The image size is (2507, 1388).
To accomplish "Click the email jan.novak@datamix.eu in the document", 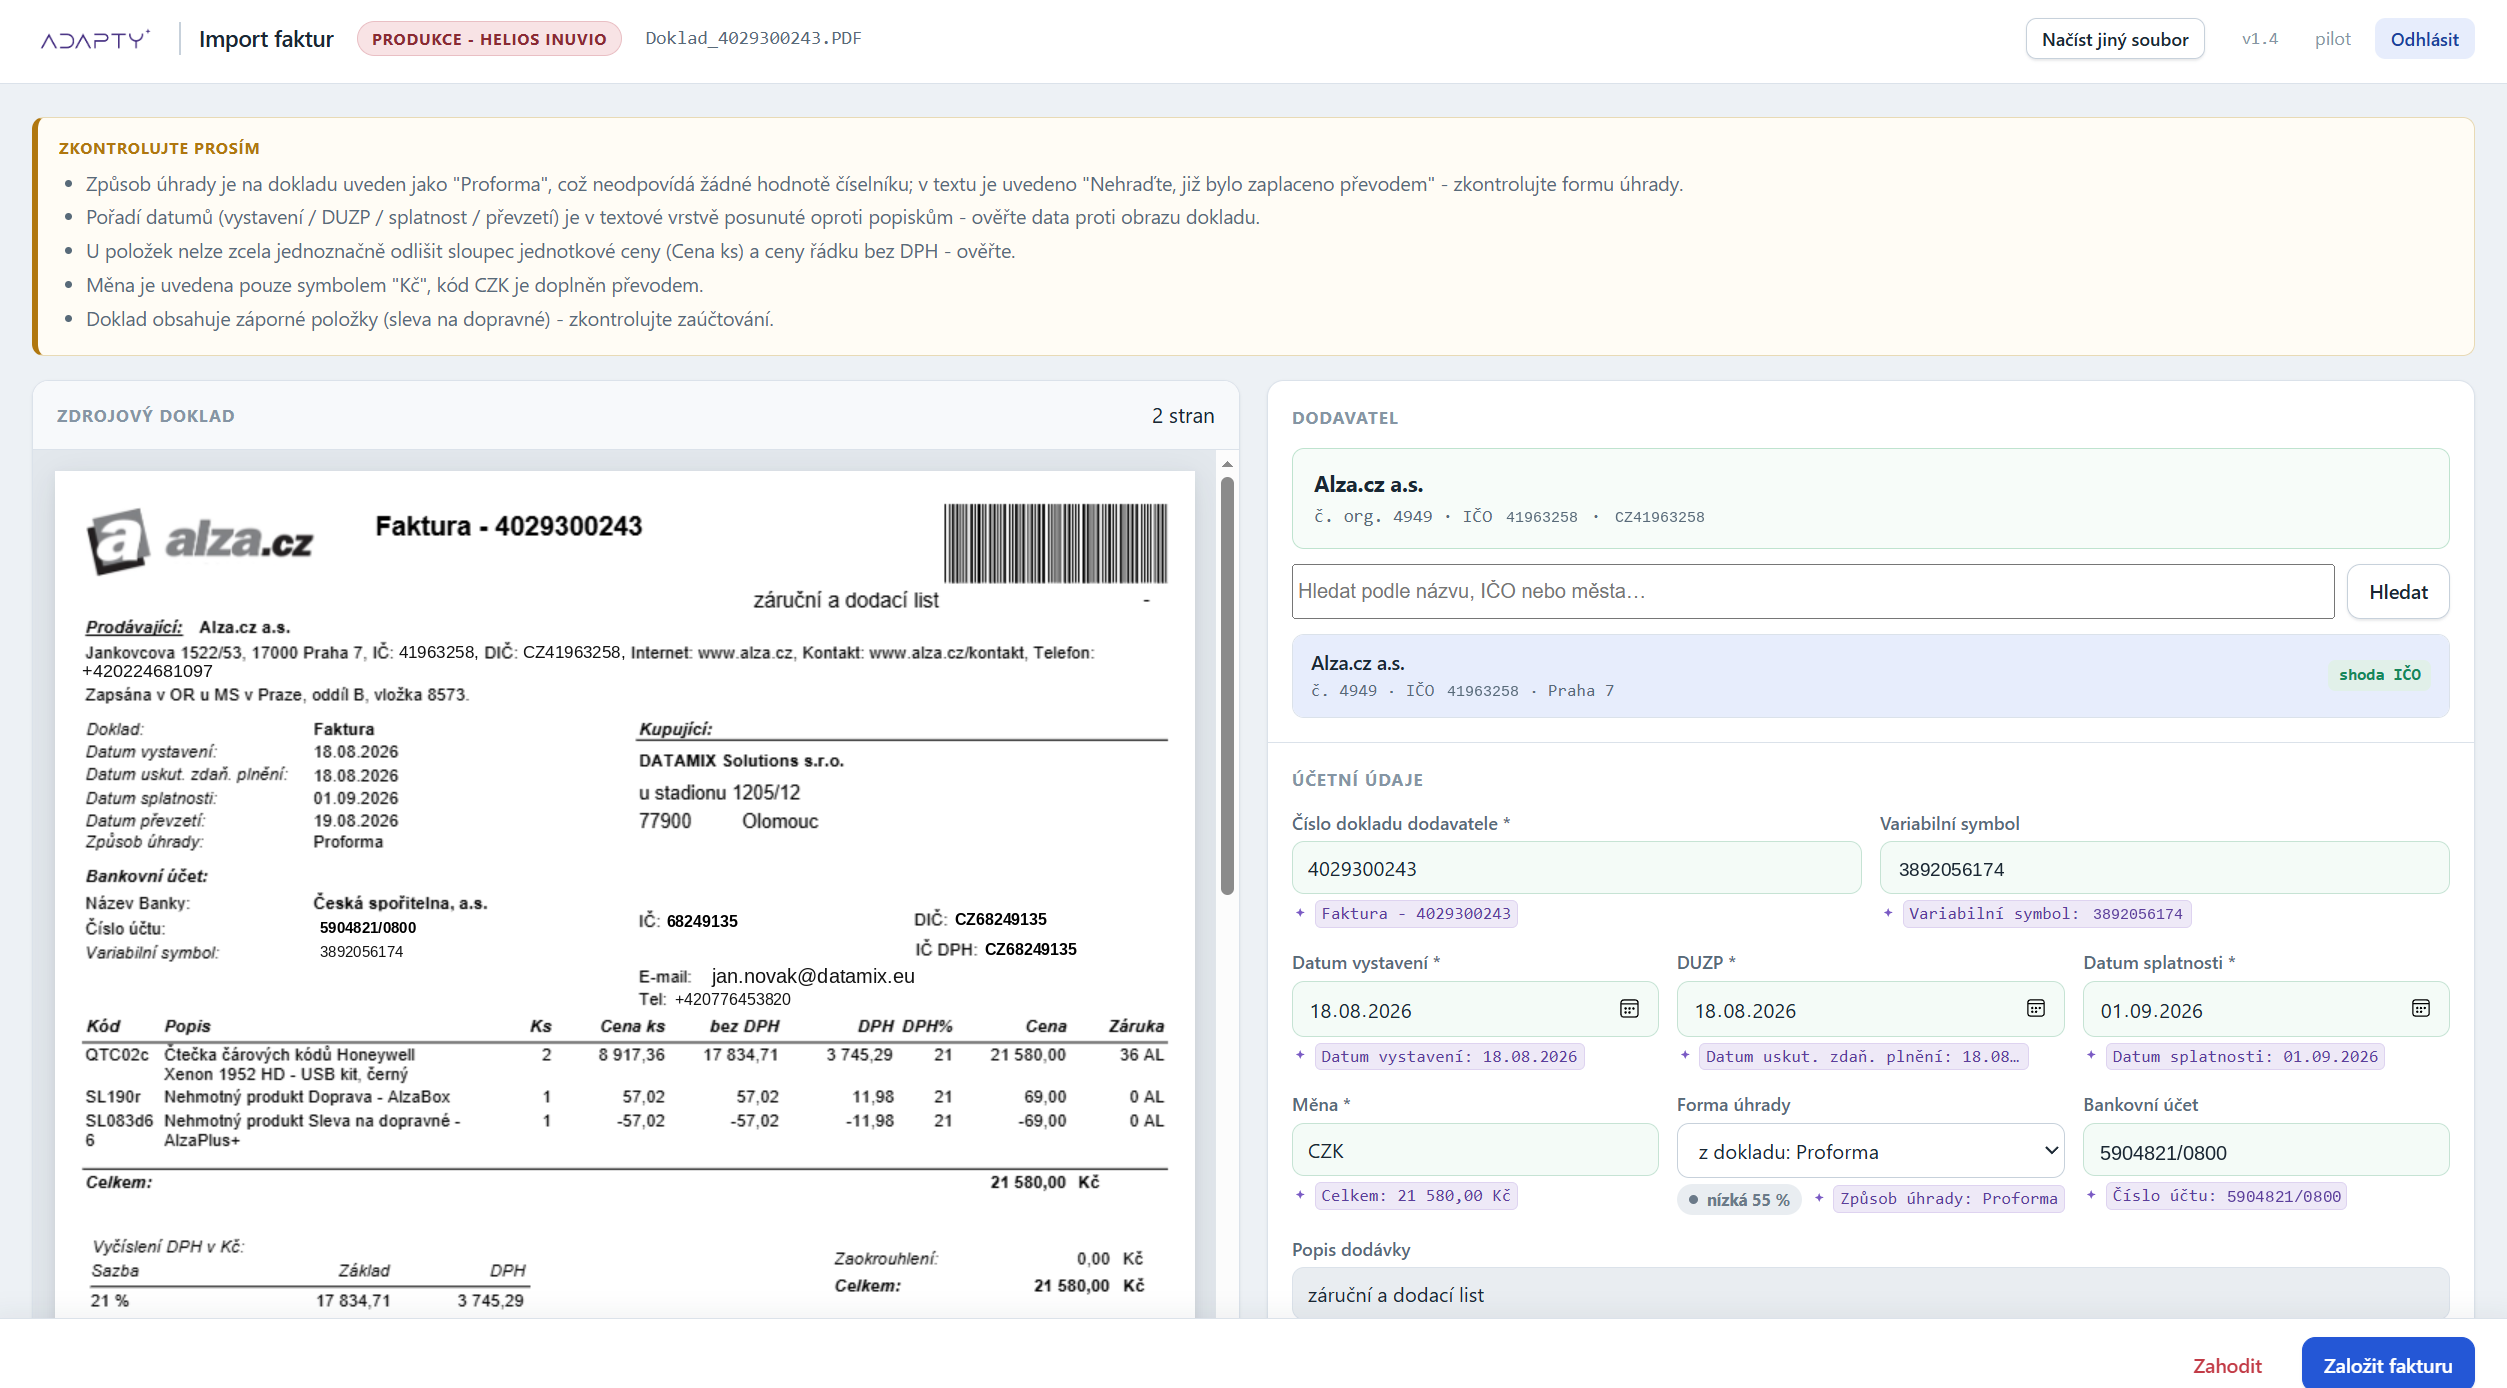I will 813,976.
